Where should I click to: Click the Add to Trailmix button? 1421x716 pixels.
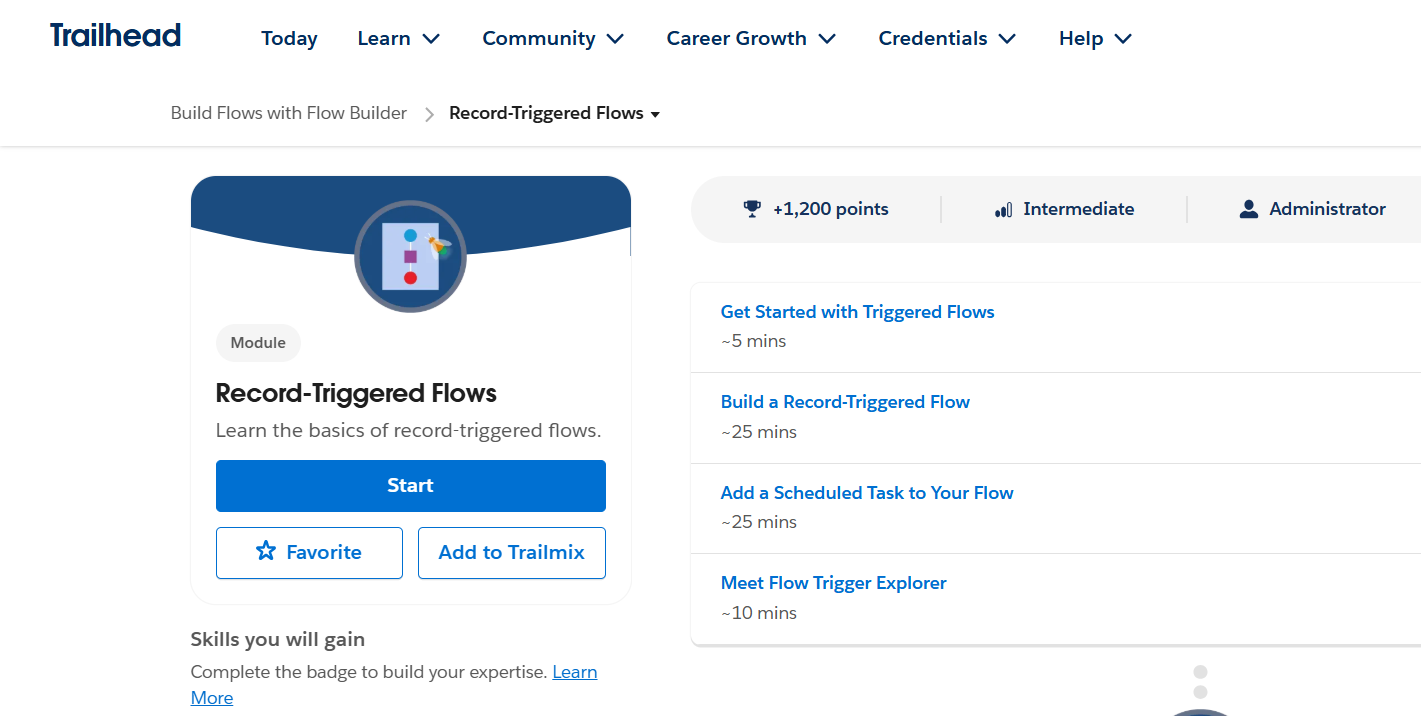coord(511,552)
